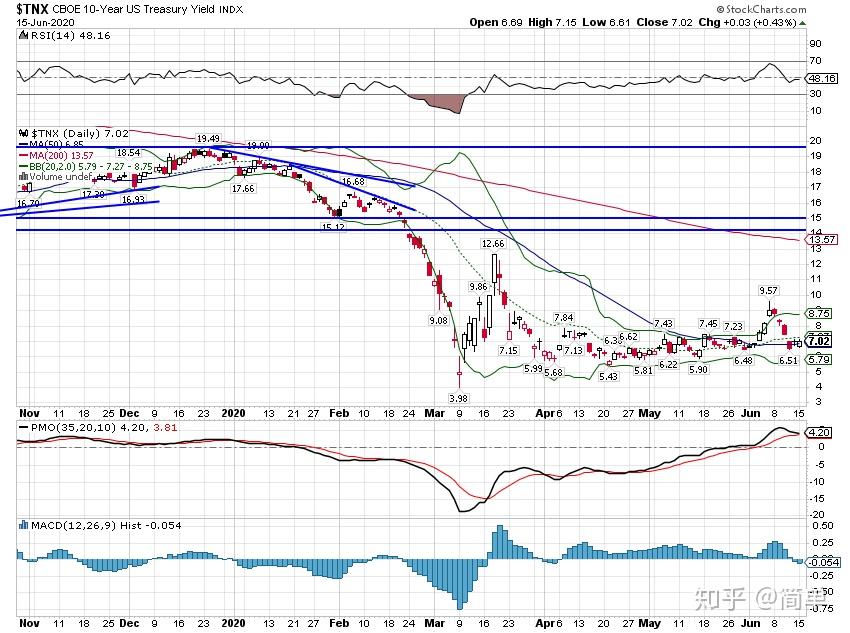
Task: Click the StockCharts.com copyright logo
Action: click(x=761, y=9)
